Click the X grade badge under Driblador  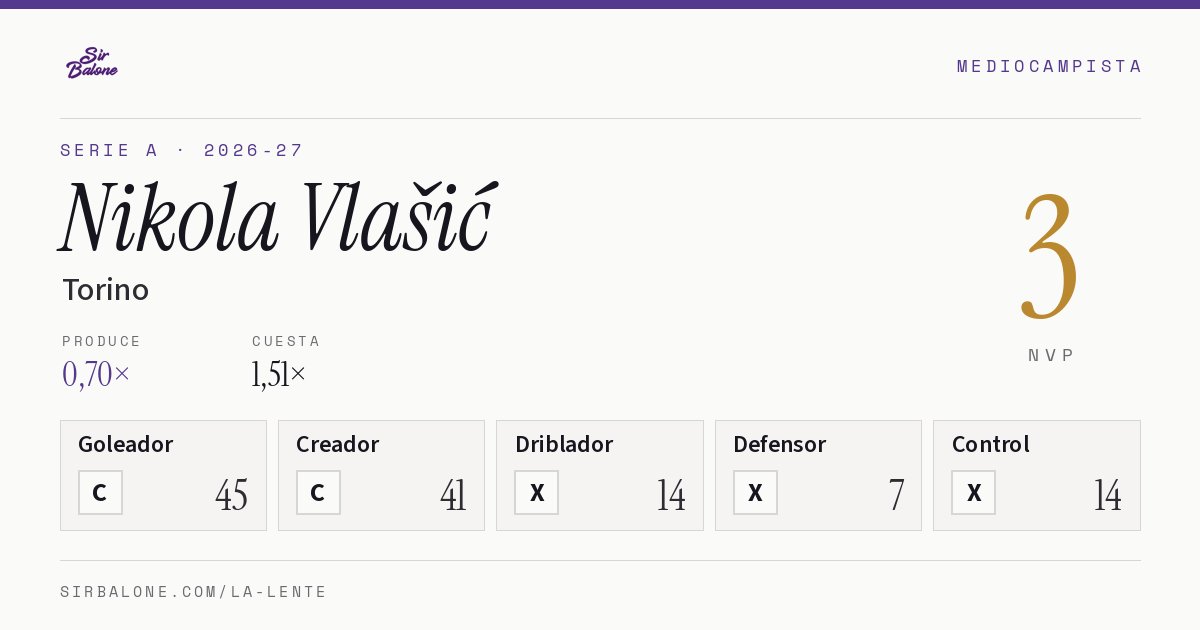[x=537, y=492]
